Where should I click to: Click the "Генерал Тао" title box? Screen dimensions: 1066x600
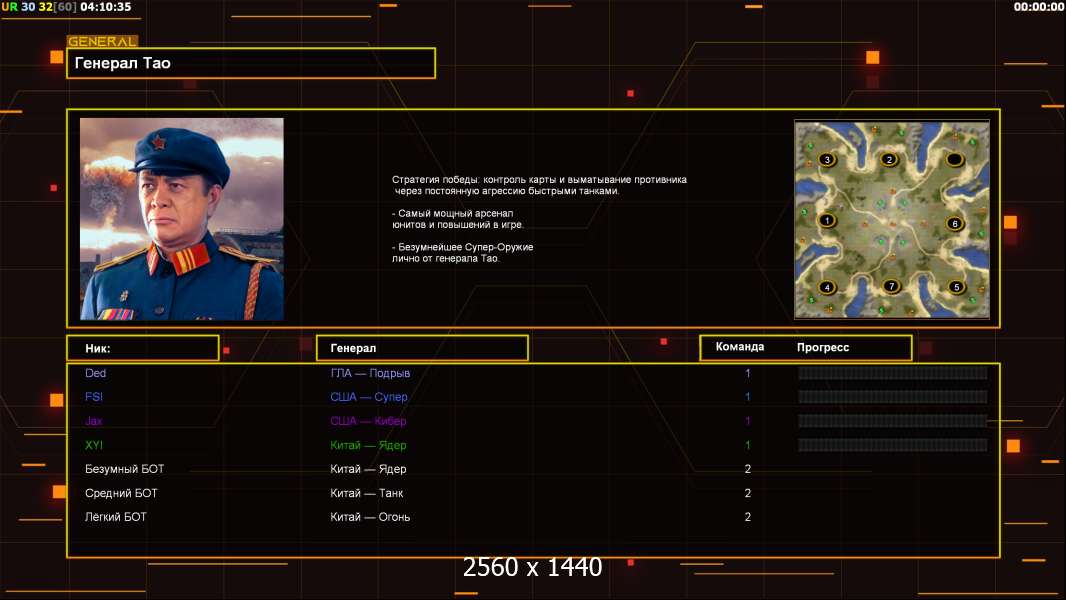click(x=251, y=63)
